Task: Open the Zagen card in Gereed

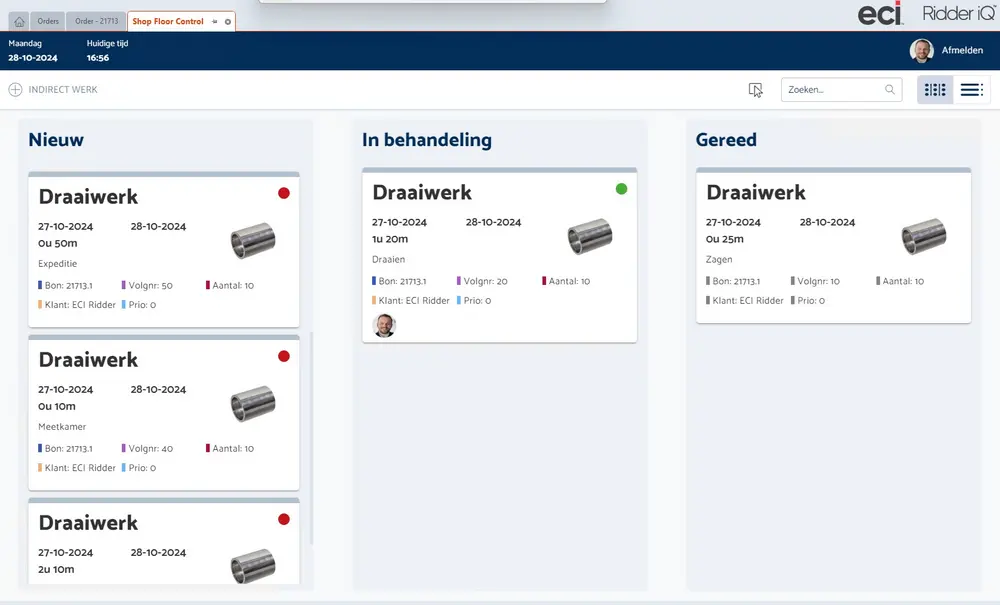Action: pyautogui.click(x=833, y=246)
